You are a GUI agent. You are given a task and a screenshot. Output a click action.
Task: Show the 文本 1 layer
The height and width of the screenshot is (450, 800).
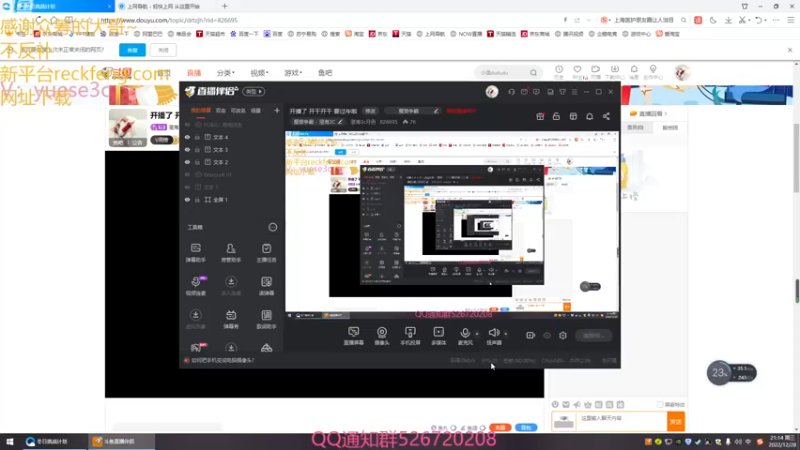click(187, 187)
